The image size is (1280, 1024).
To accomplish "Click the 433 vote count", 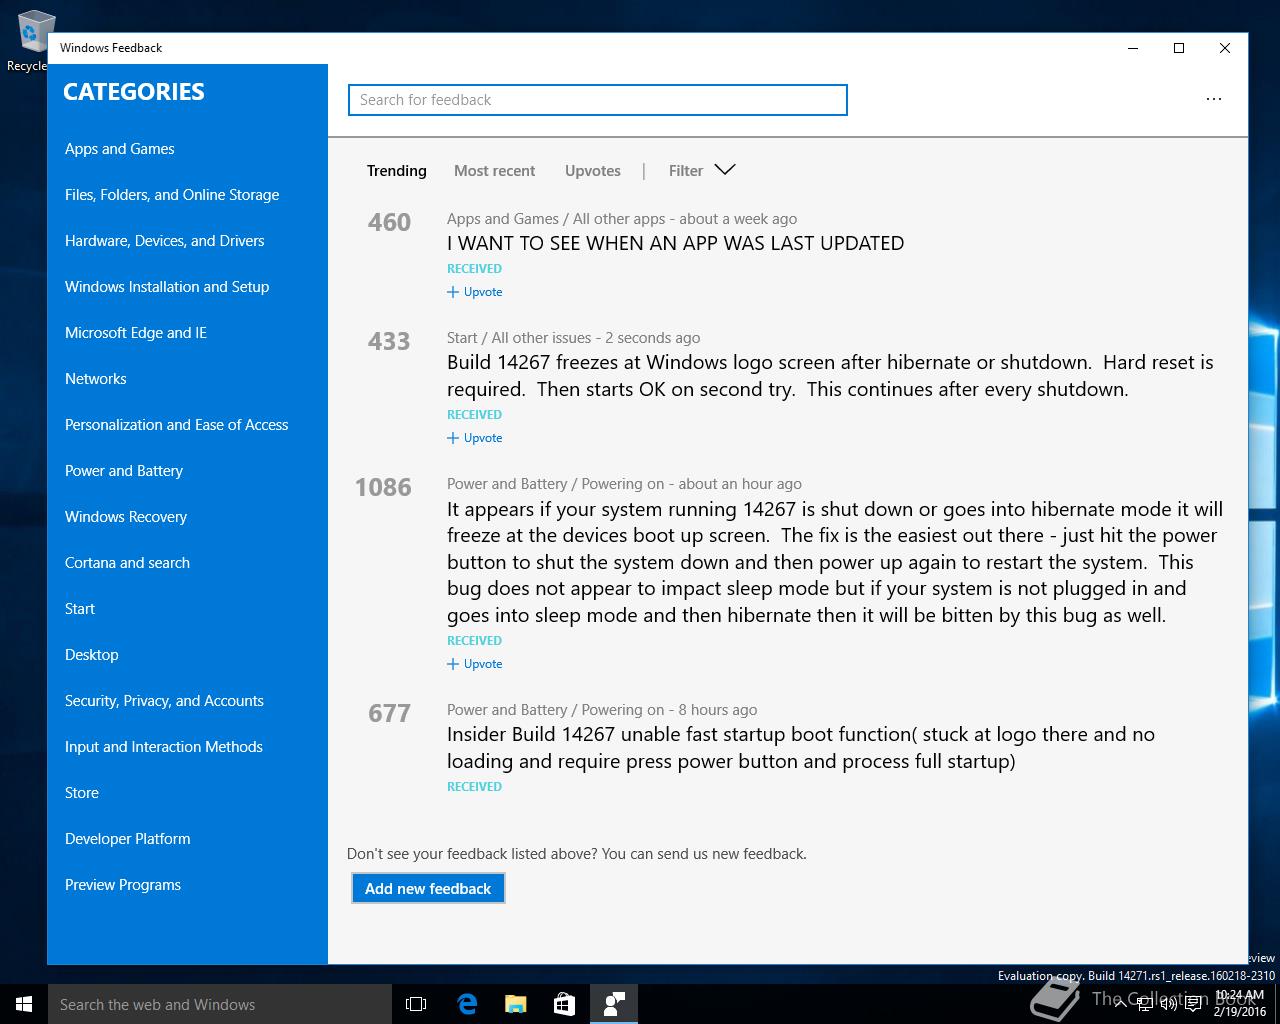I will pyautogui.click(x=389, y=341).
